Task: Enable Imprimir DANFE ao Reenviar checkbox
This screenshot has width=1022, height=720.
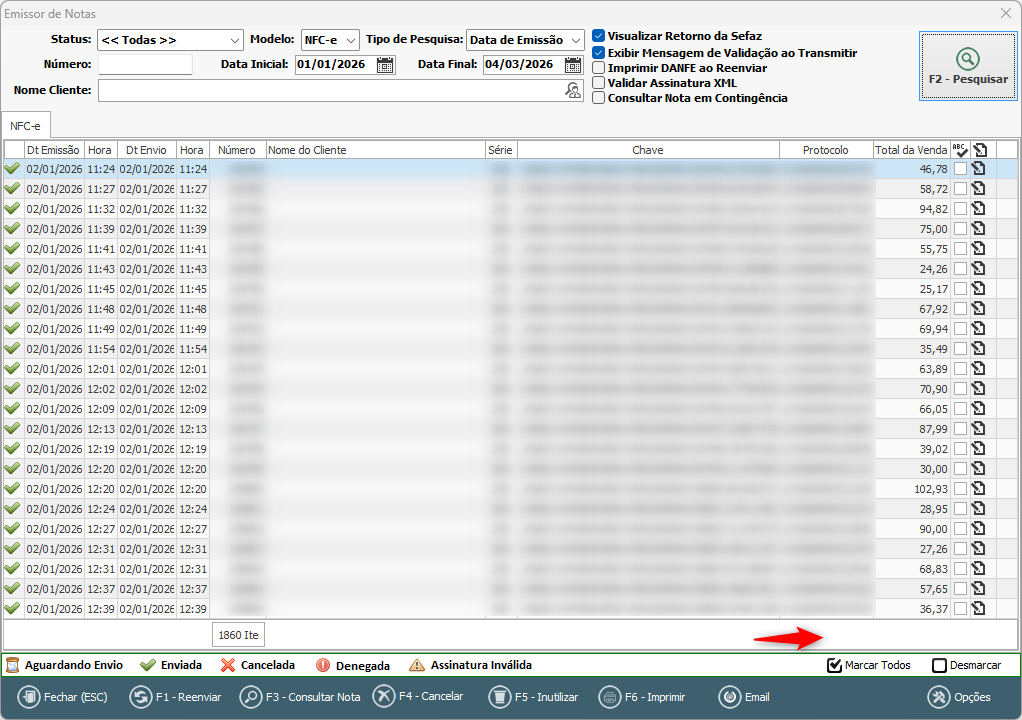Action: (599, 68)
